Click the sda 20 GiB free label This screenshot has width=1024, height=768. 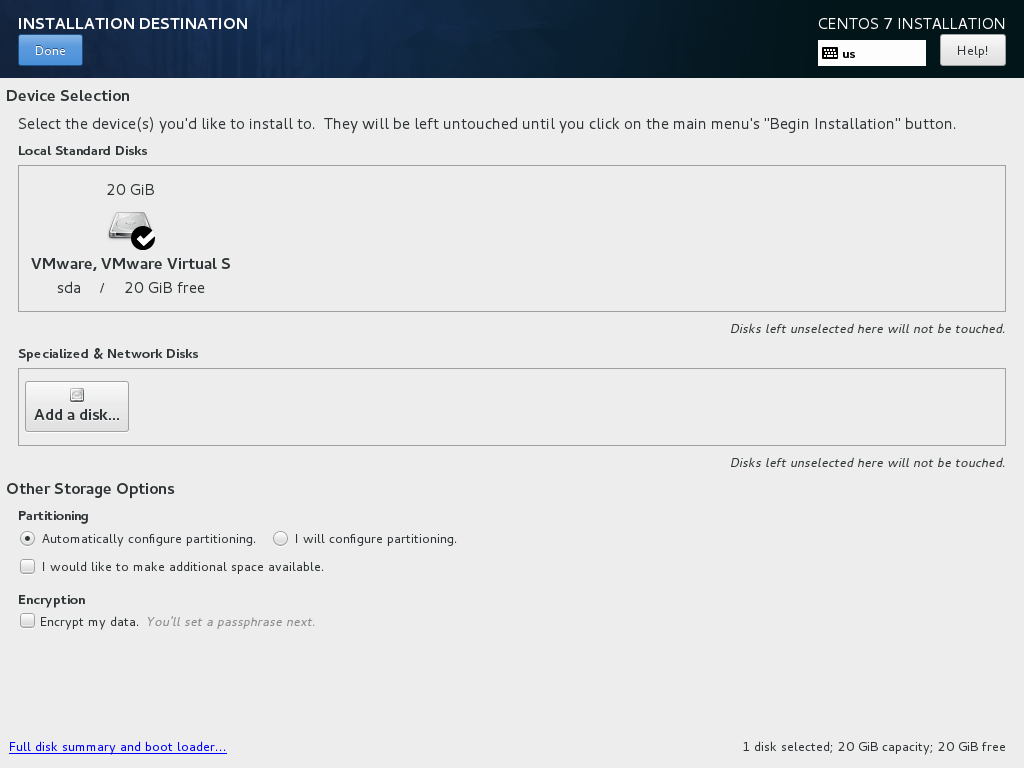(x=130, y=287)
